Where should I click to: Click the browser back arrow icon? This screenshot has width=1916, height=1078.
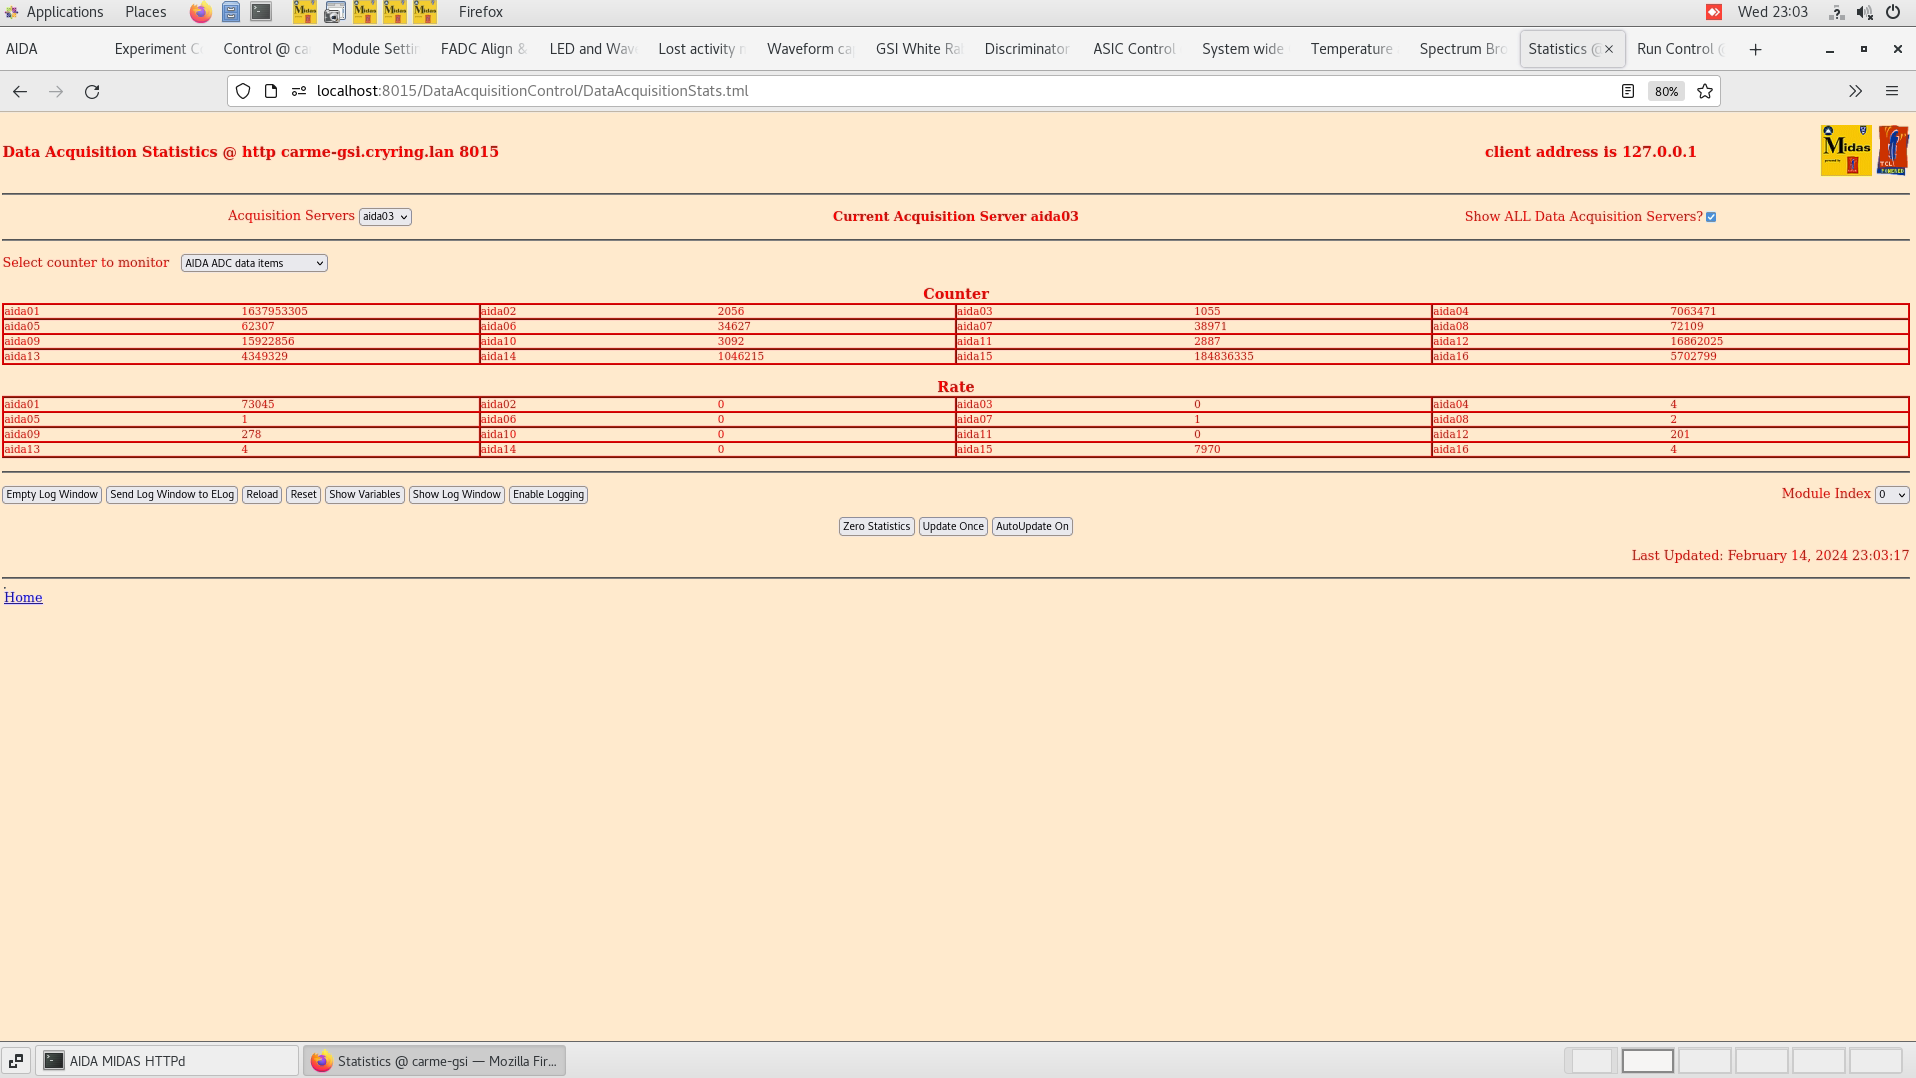click(x=20, y=91)
